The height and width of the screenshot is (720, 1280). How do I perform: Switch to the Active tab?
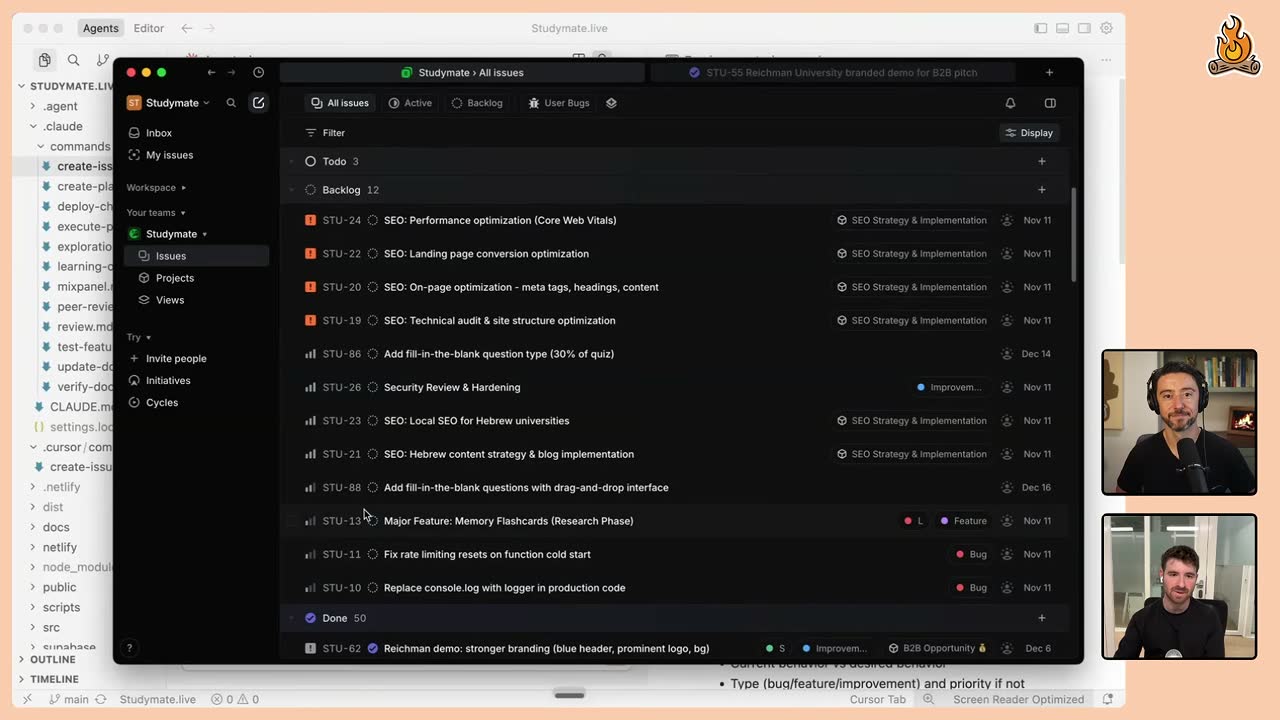[410, 103]
